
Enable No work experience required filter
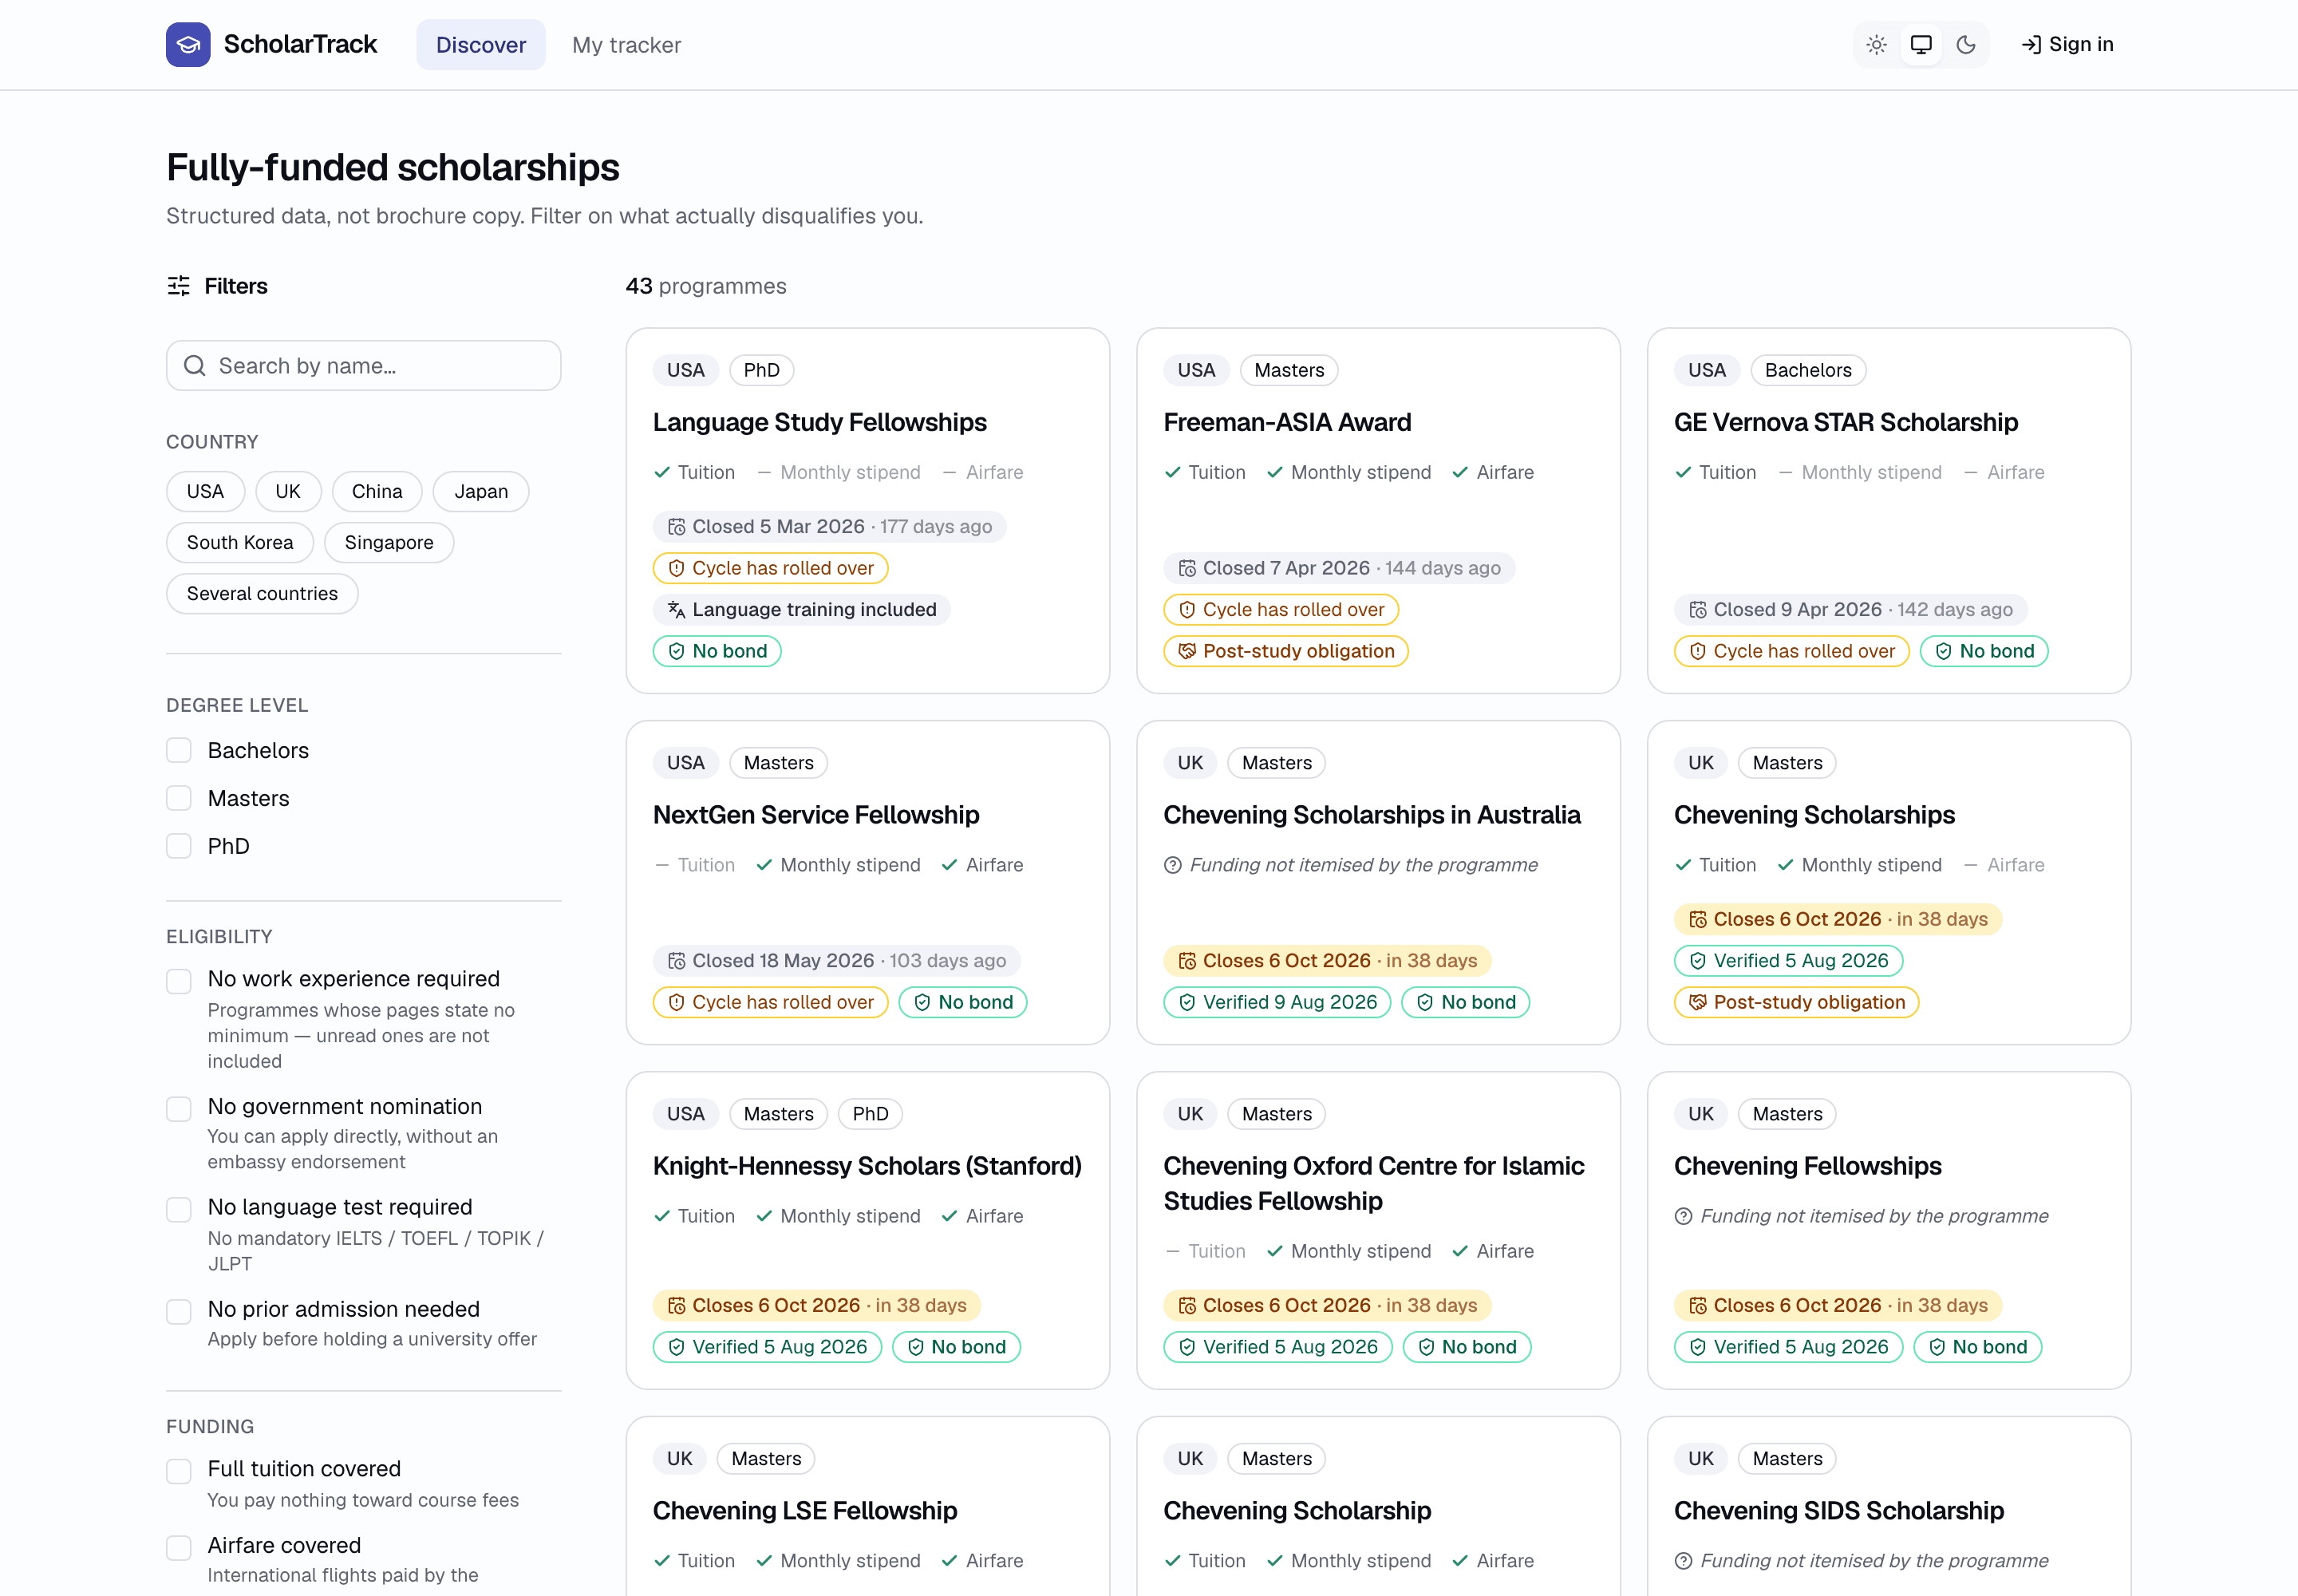tap(179, 981)
